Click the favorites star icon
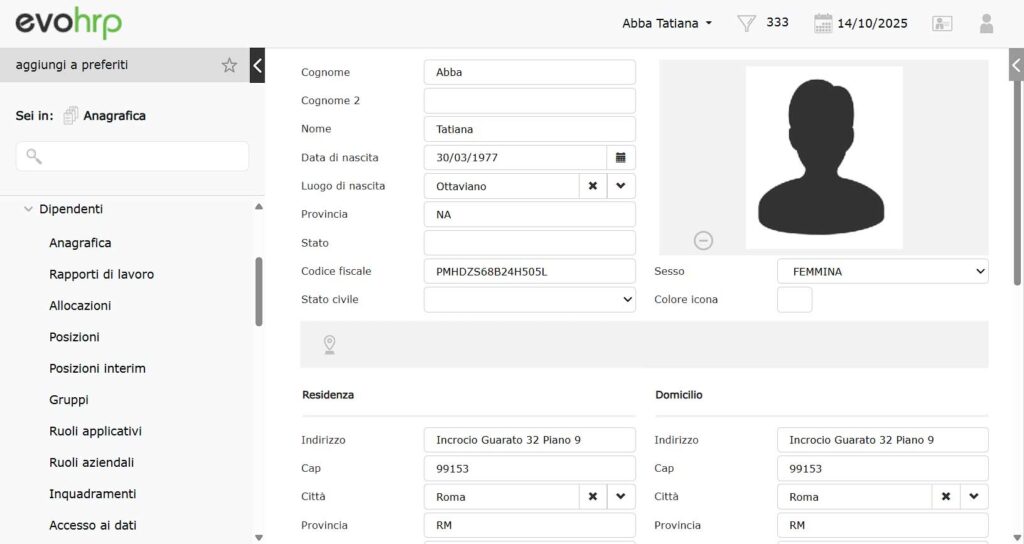Screen dimensions: 1024x544 (229, 65)
